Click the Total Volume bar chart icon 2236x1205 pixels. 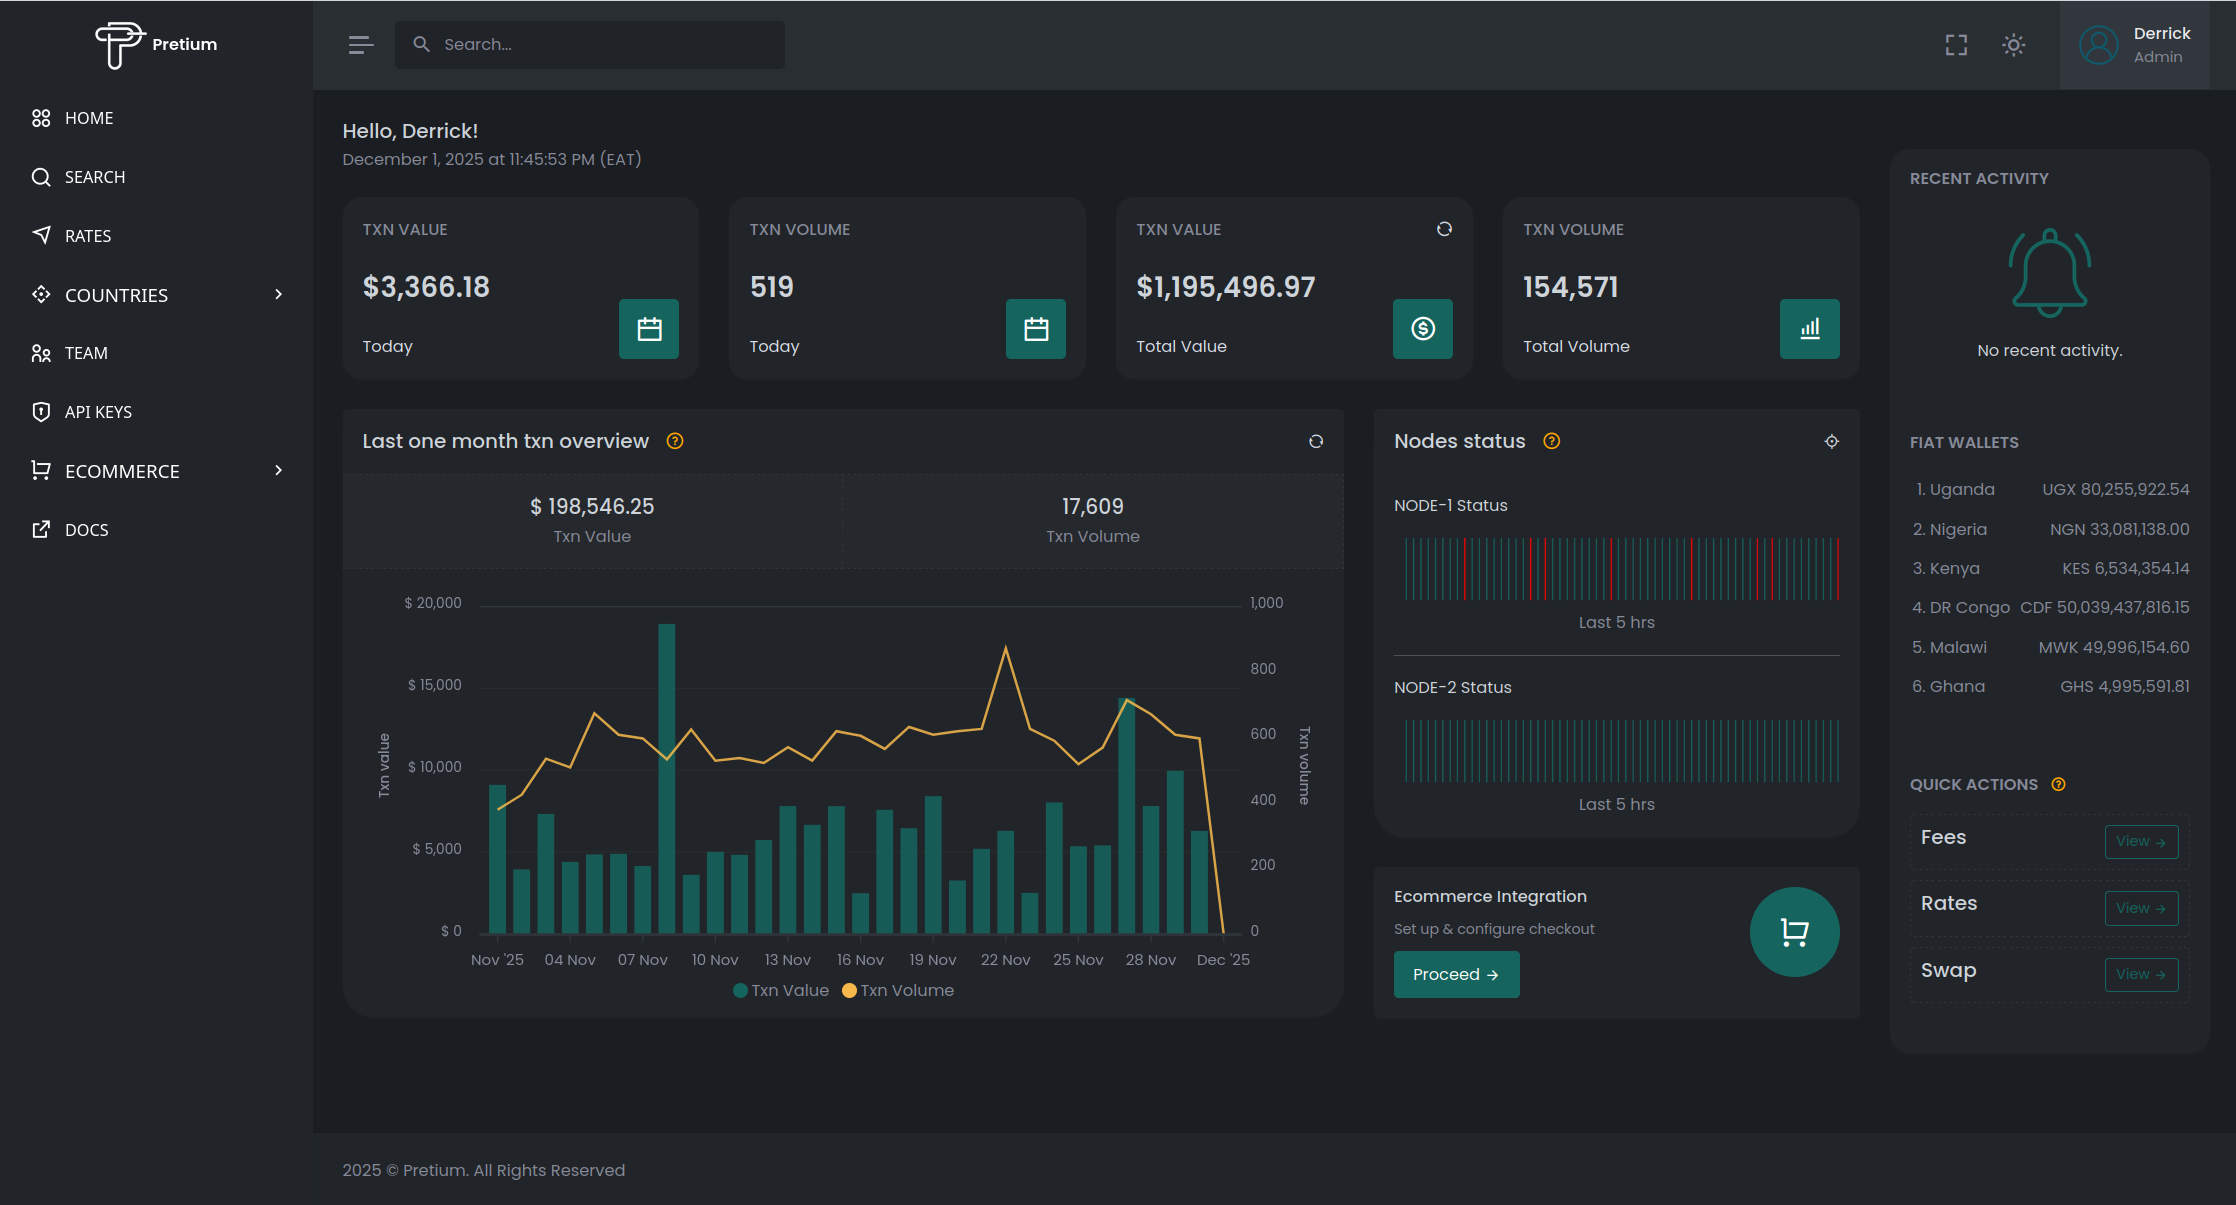tap(1809, 329)
